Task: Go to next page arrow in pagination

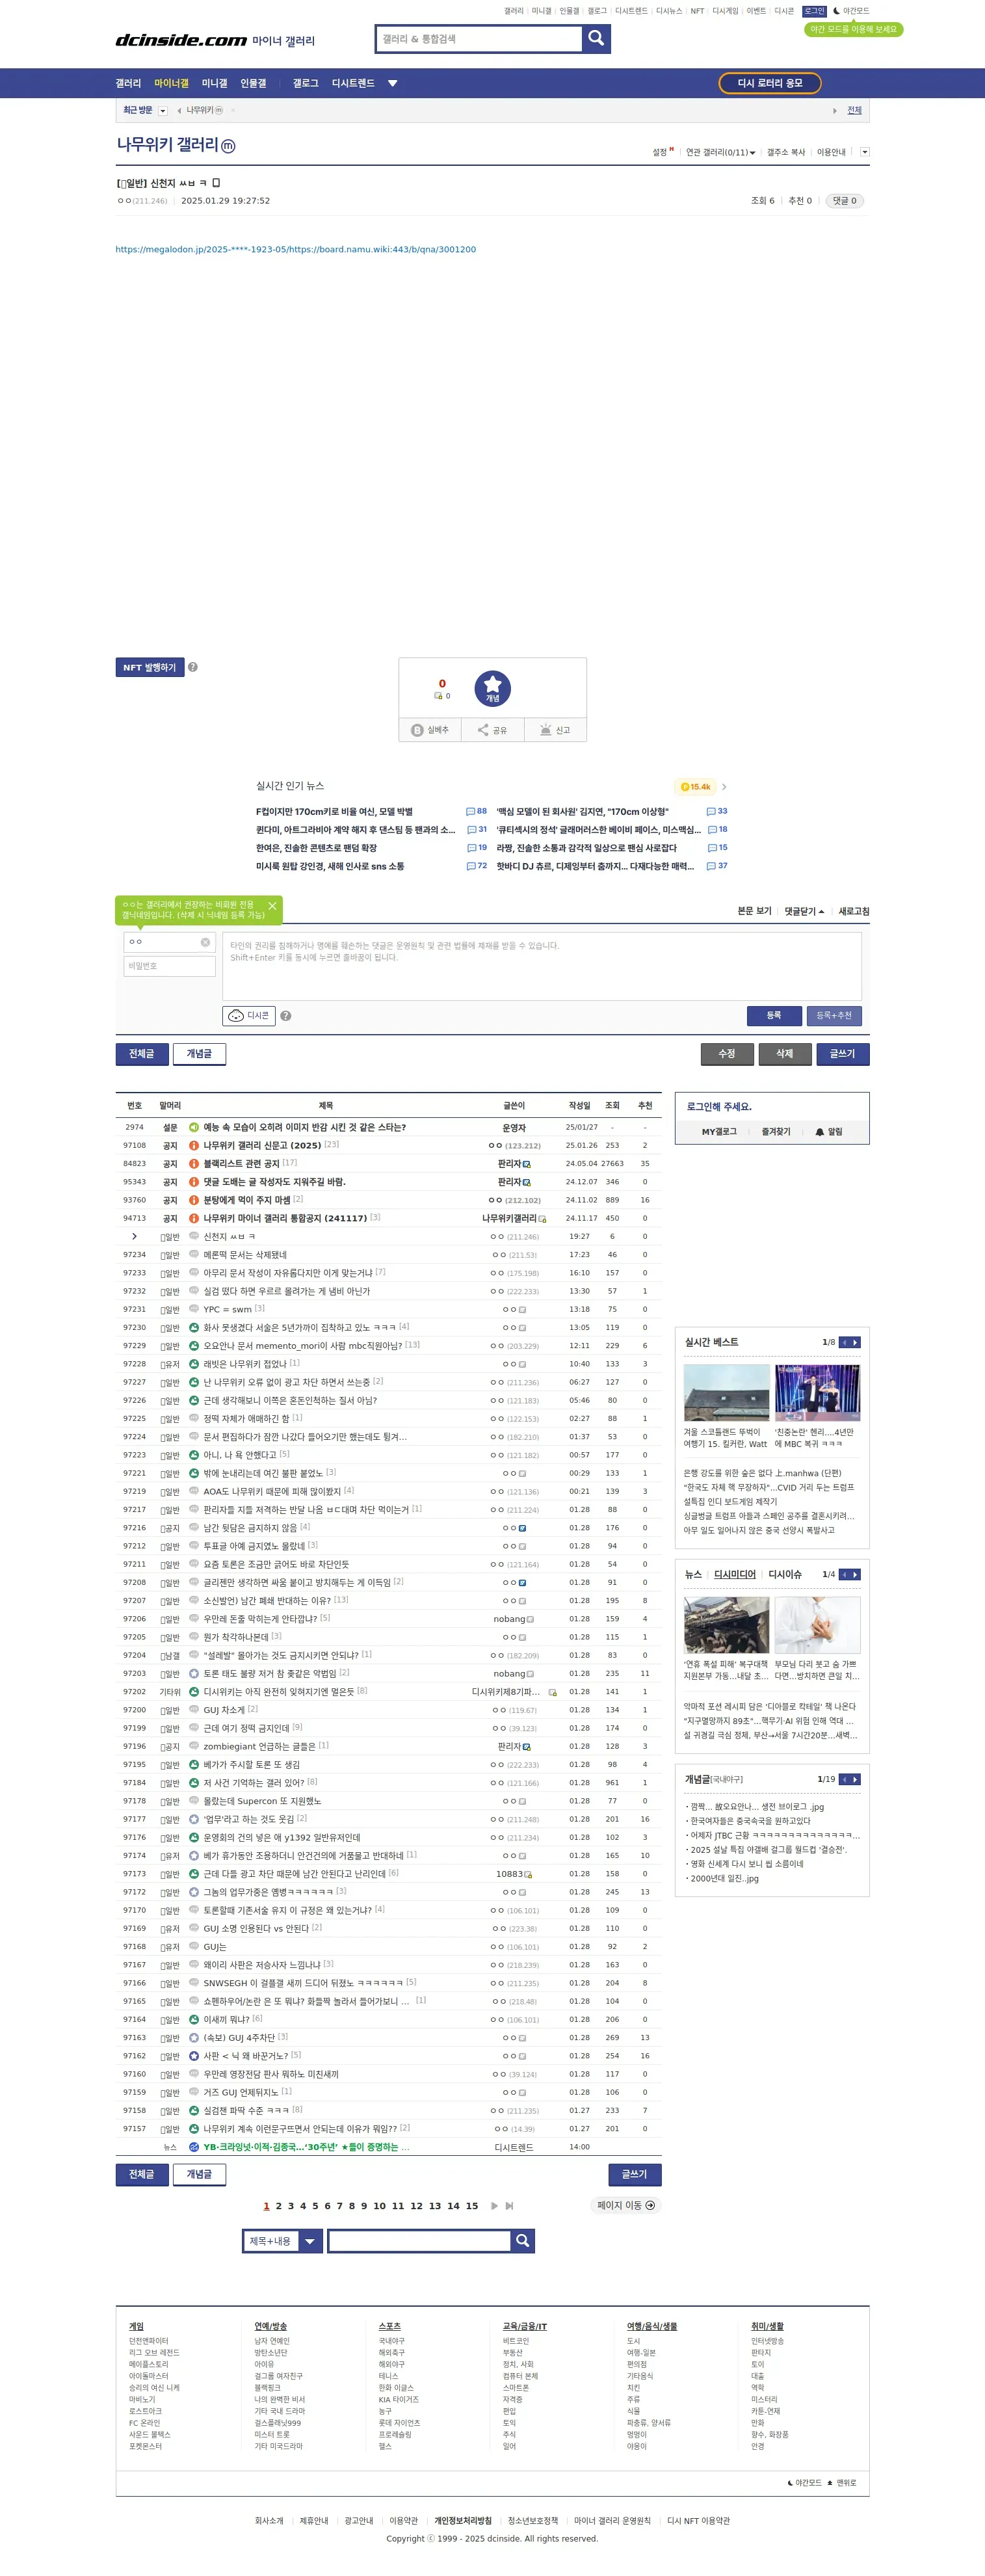Action: click(x=494, y=2206)
